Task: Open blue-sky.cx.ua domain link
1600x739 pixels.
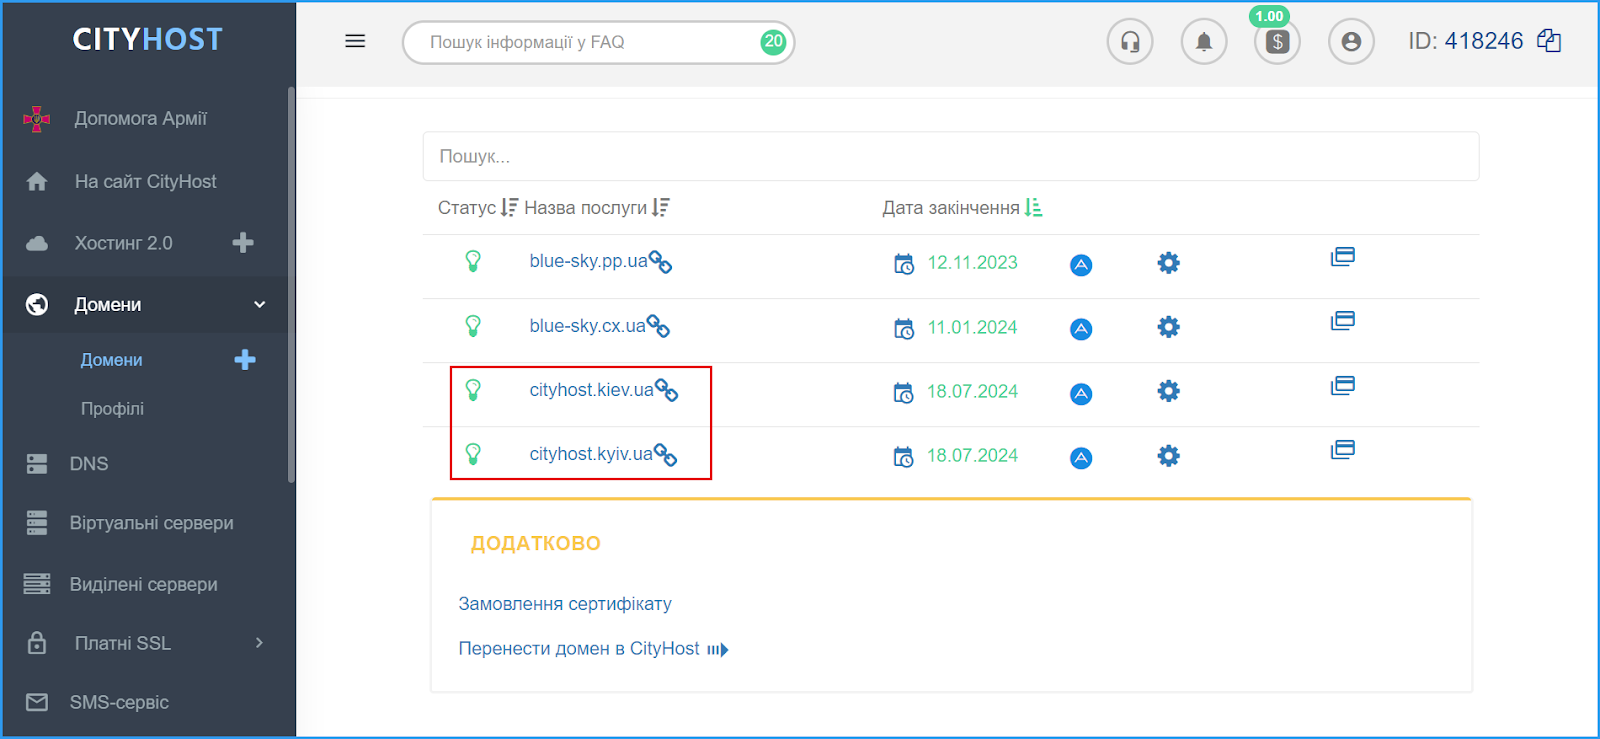Action: [587, 326]
